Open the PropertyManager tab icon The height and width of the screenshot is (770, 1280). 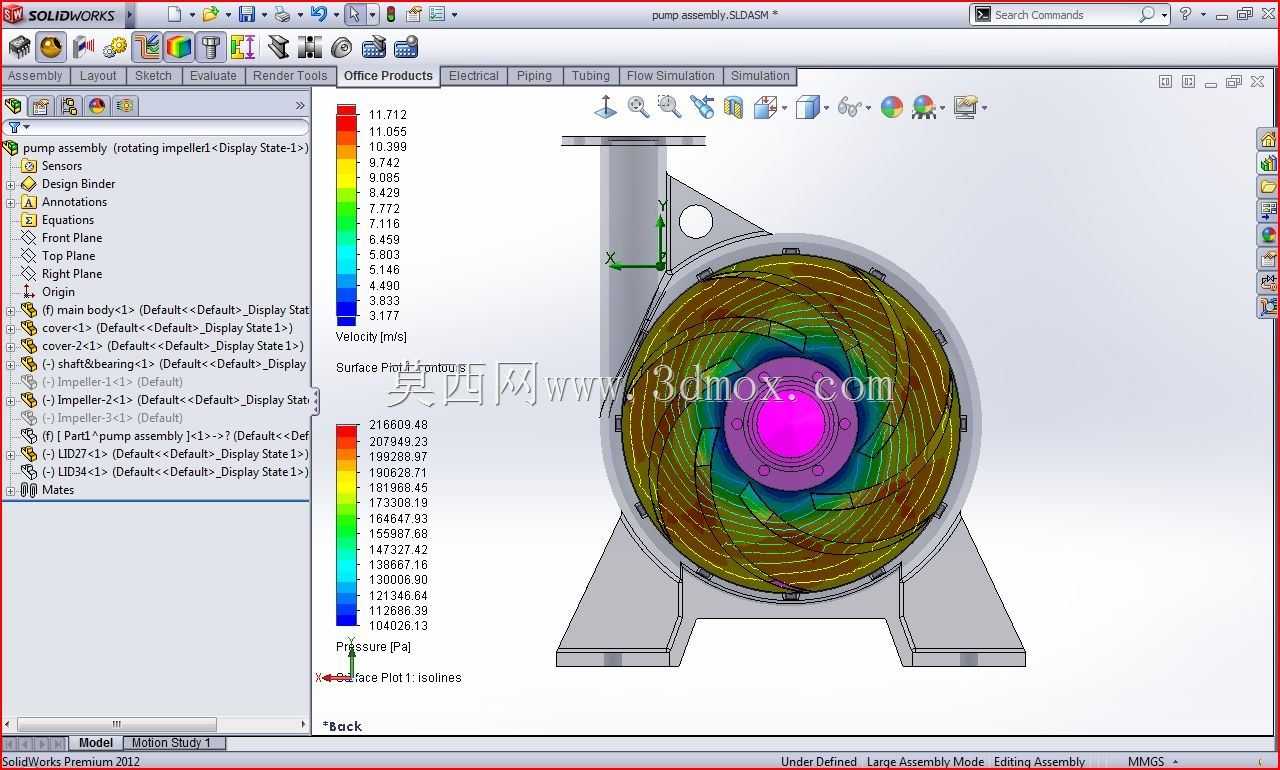pos(41,105)
